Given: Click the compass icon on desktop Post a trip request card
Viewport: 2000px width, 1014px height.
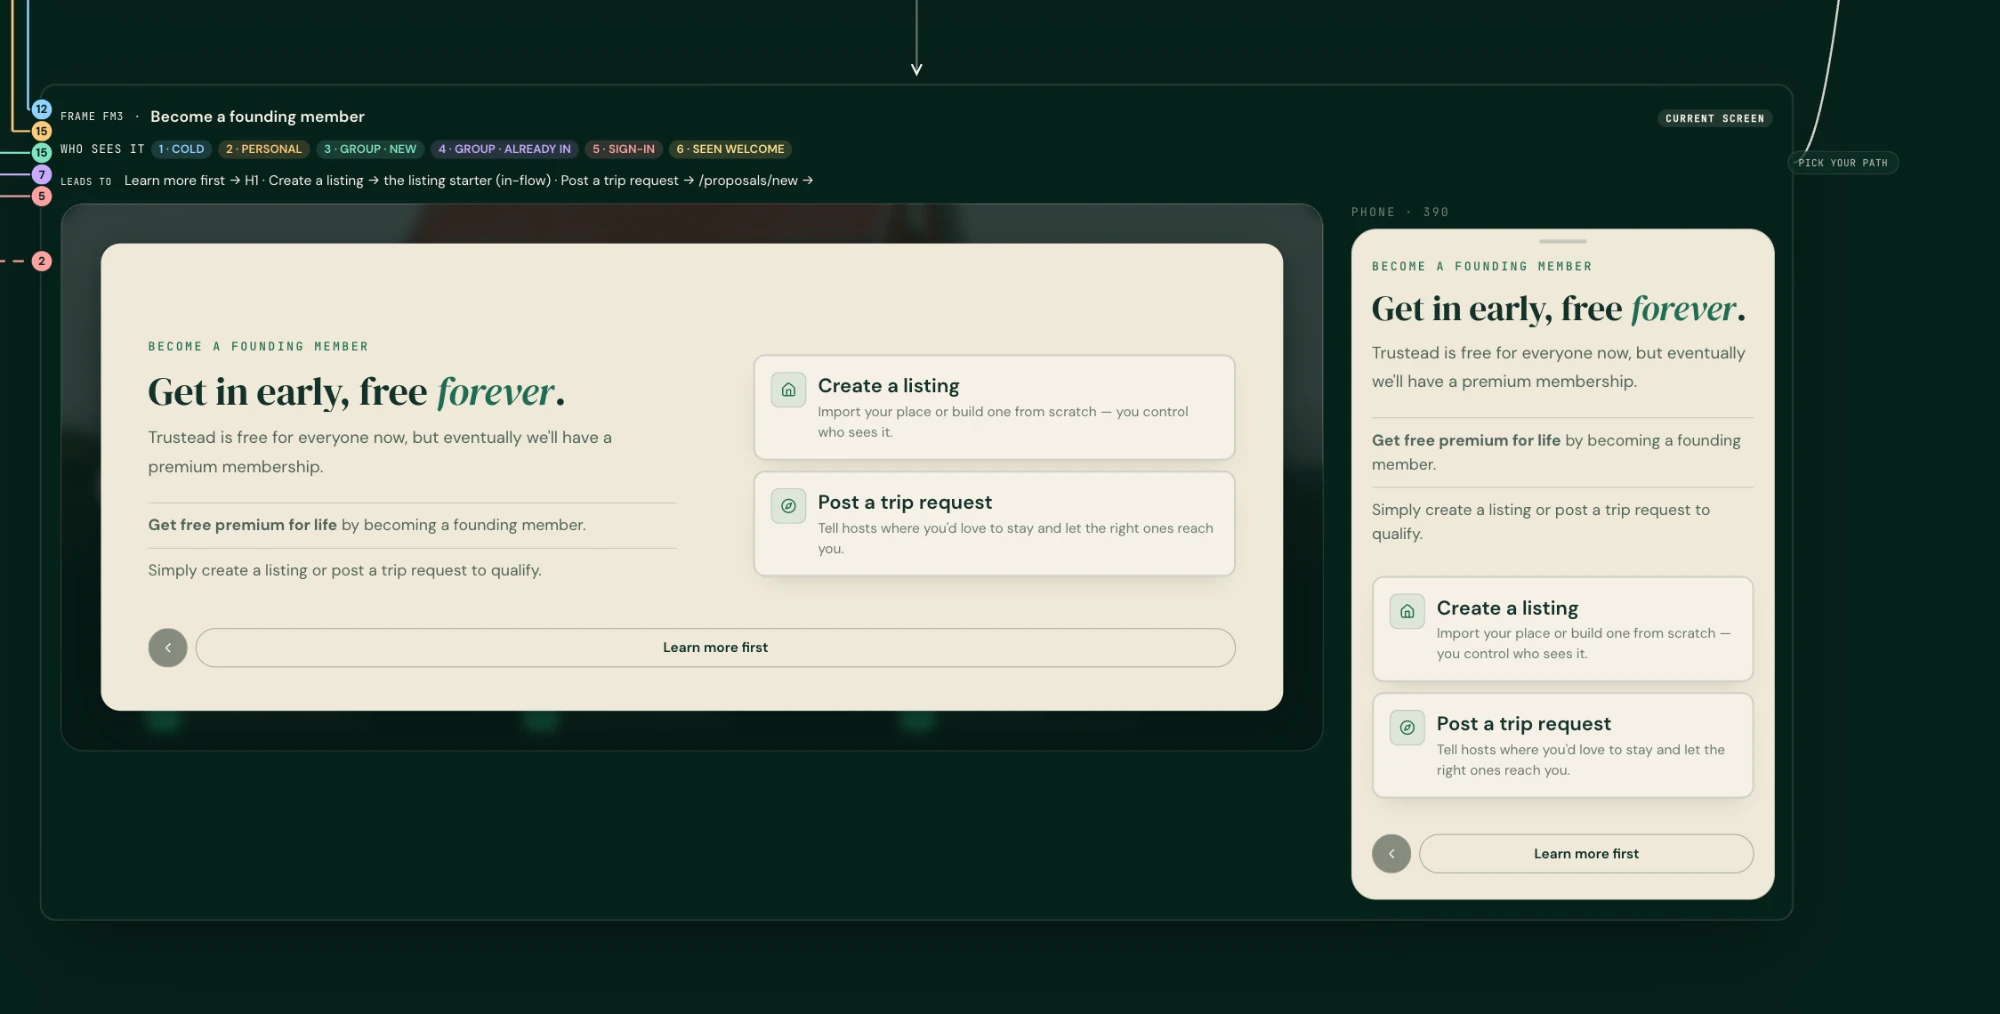Looking at the screenshot, I should coord(788,506).
